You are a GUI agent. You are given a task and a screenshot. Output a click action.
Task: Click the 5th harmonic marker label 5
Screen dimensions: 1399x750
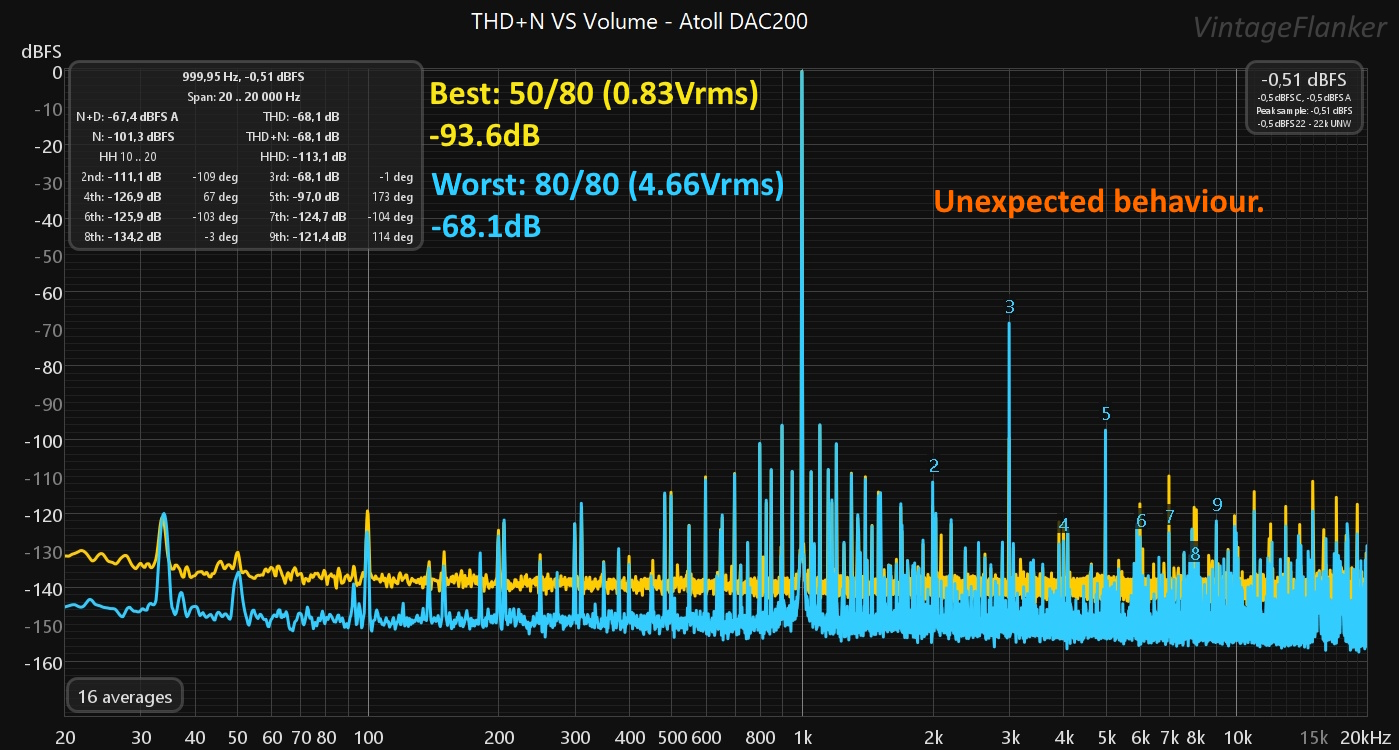click(x=1106, y=414)
